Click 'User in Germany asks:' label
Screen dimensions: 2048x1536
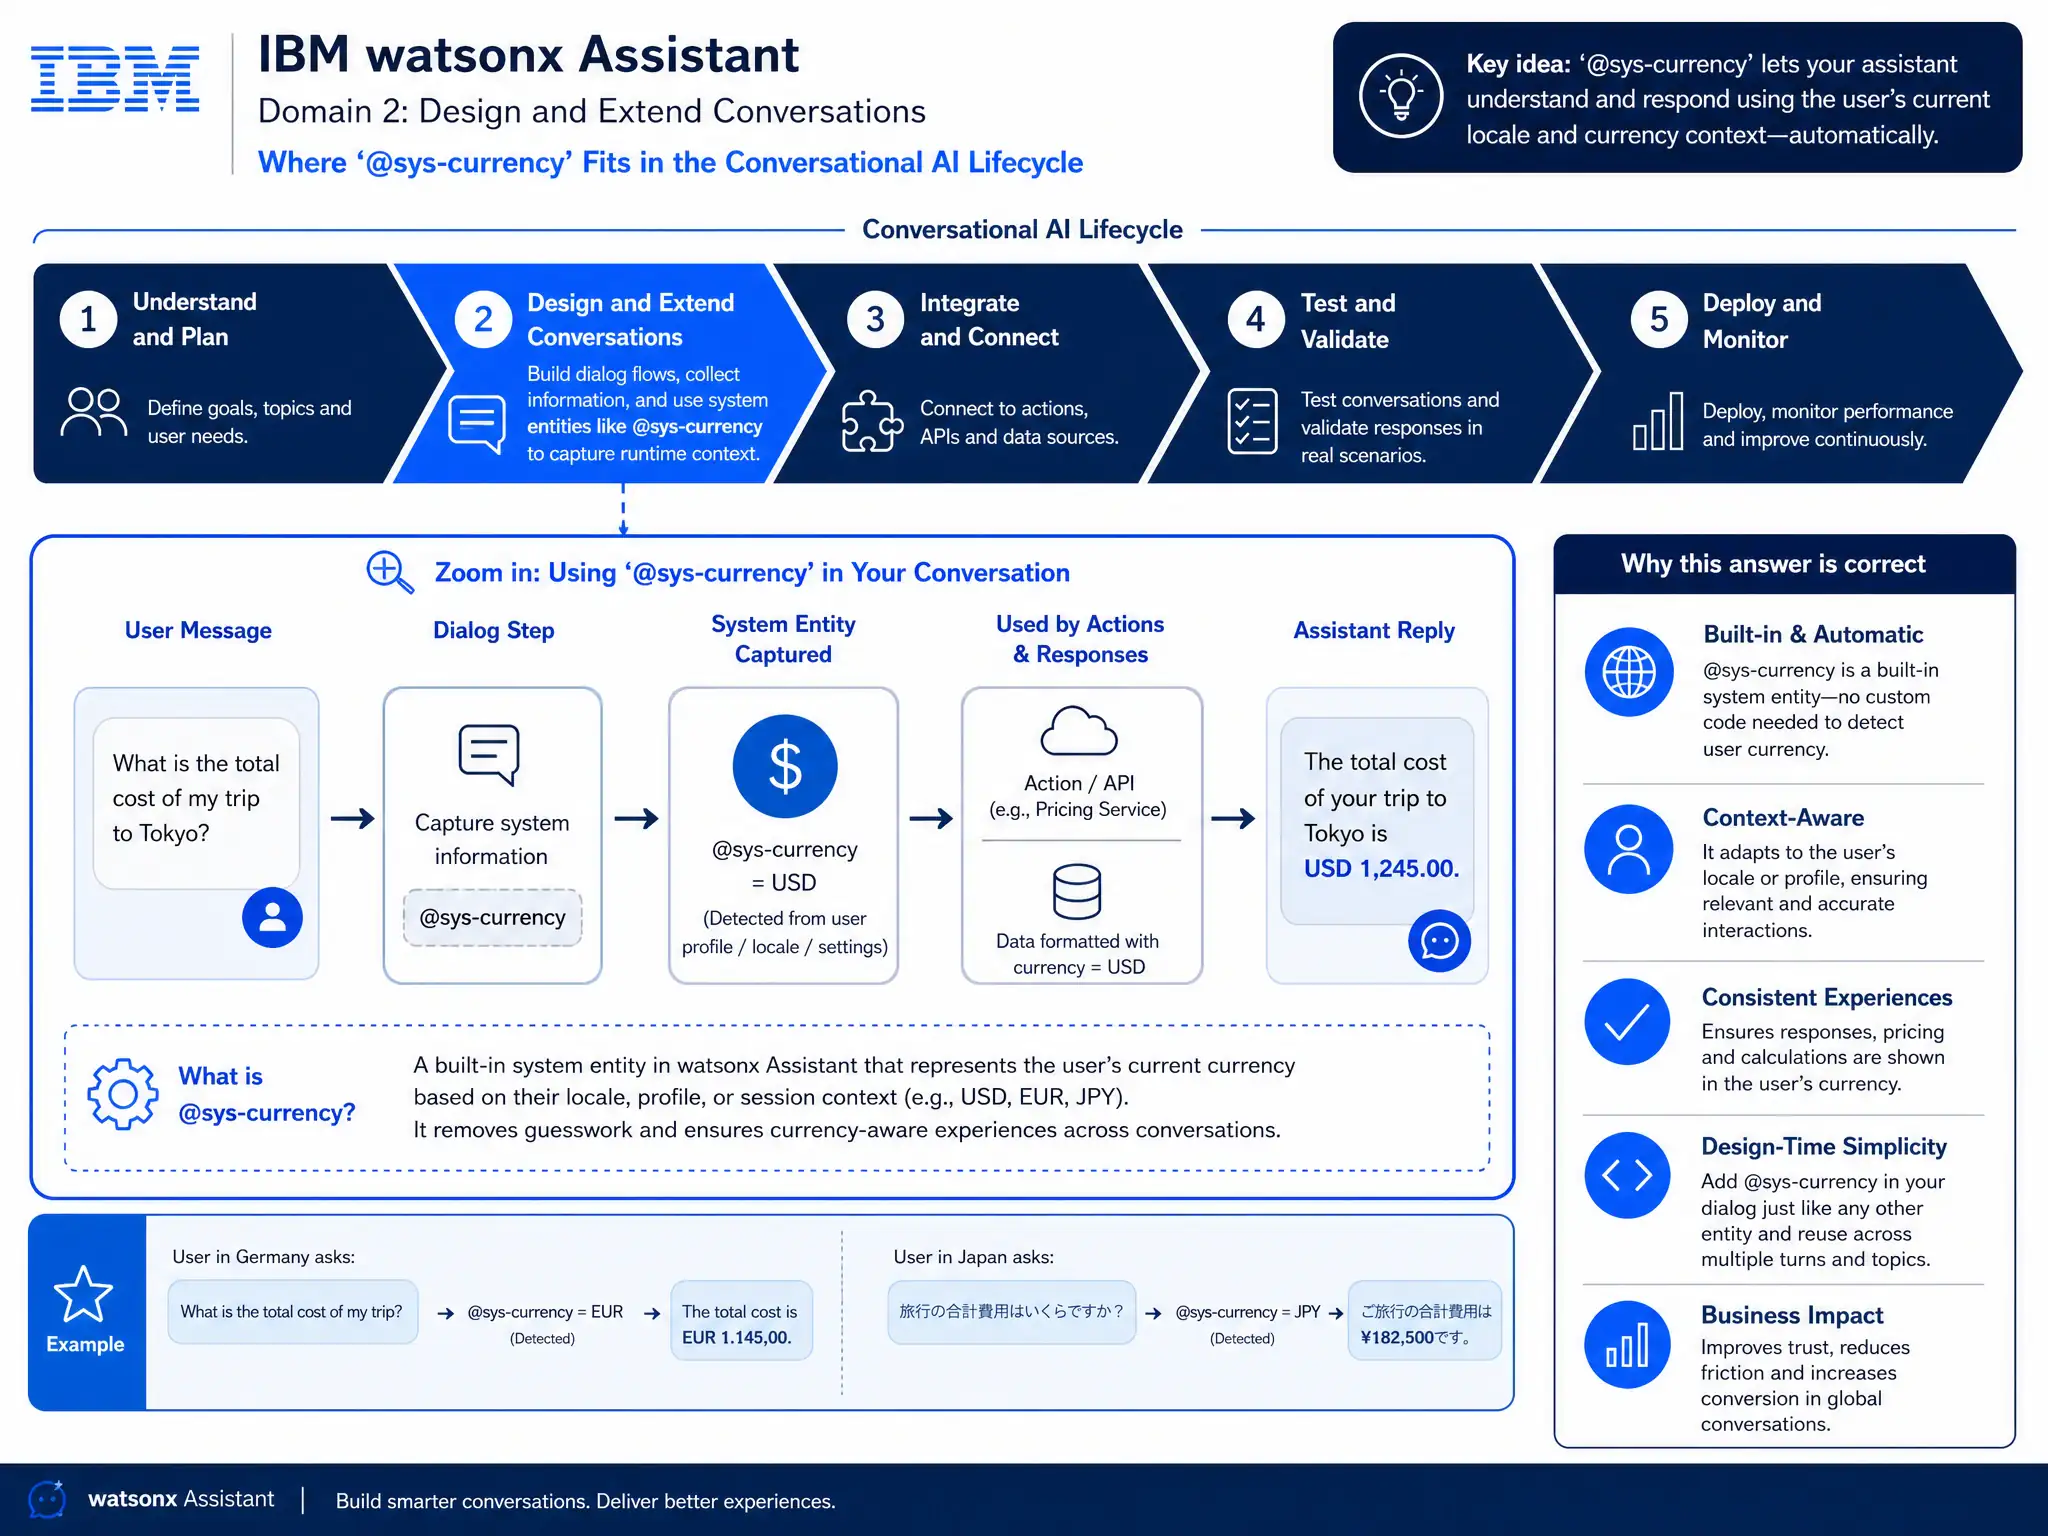(x=263, y=1257)
